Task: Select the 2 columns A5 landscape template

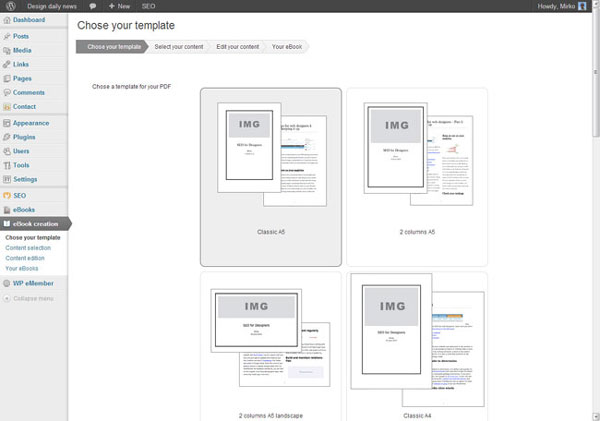Action: pos(271,346)
